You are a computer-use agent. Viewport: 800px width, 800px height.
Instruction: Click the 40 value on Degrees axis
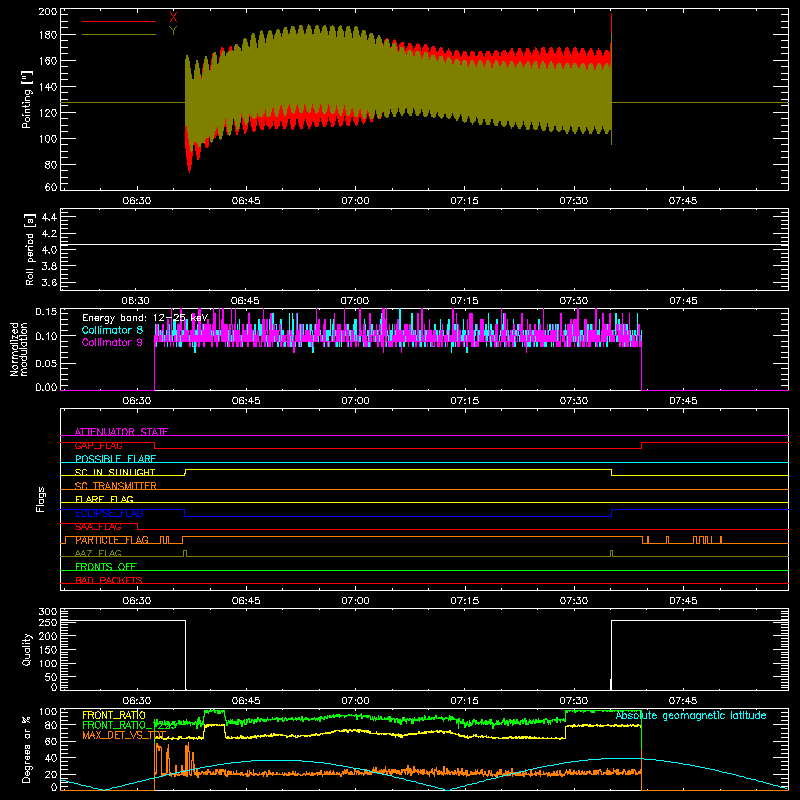[51, 758]
